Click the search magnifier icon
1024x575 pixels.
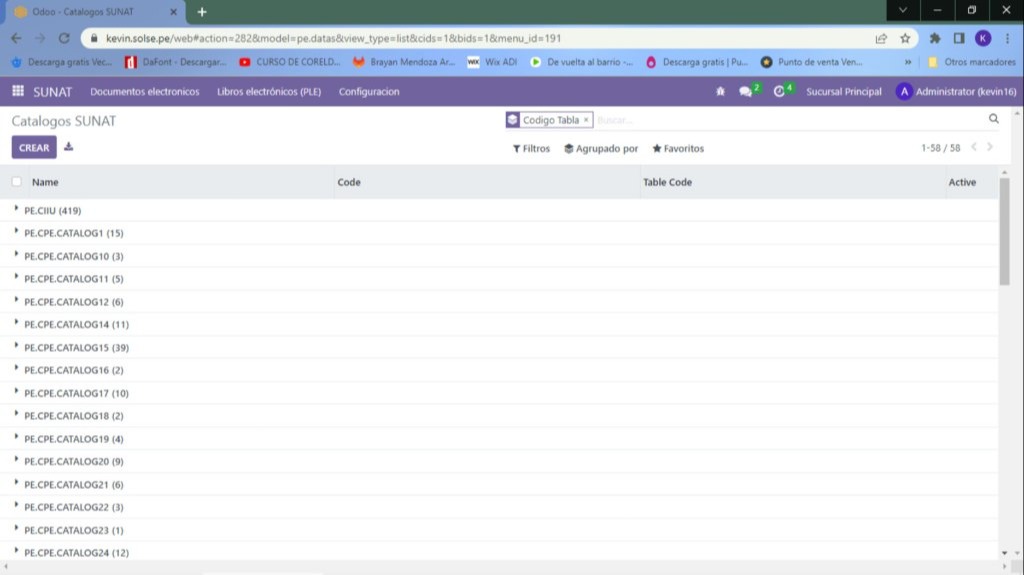point(993,119)
